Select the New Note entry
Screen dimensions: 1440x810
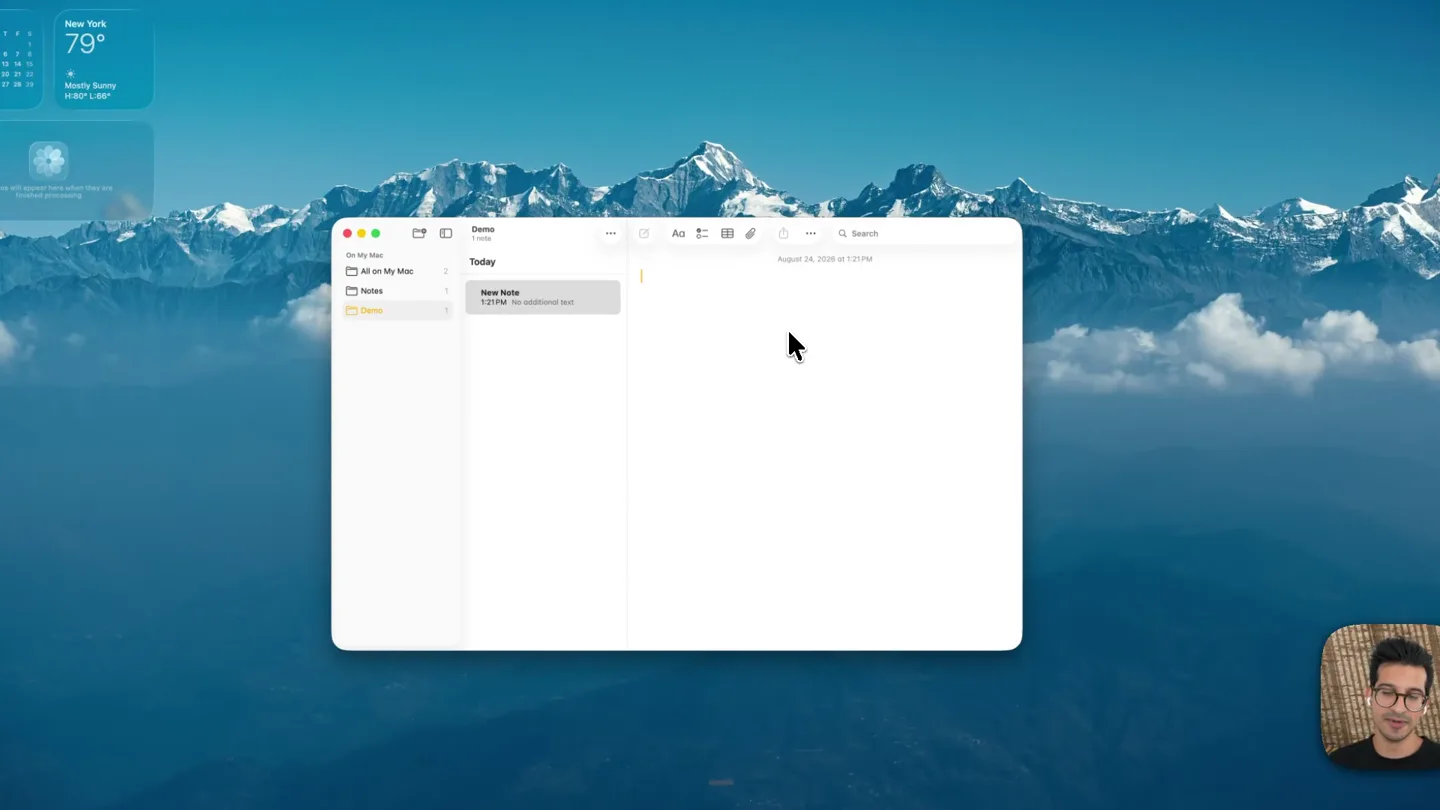coord(542,297)
